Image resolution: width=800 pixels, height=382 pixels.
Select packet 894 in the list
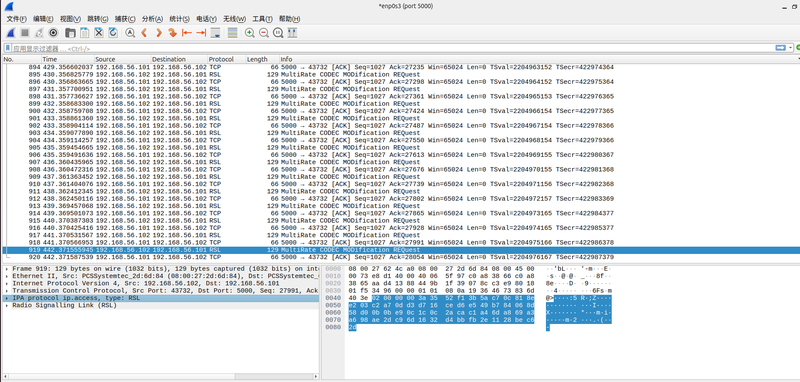pyautogui.click(x=401, y=67)
